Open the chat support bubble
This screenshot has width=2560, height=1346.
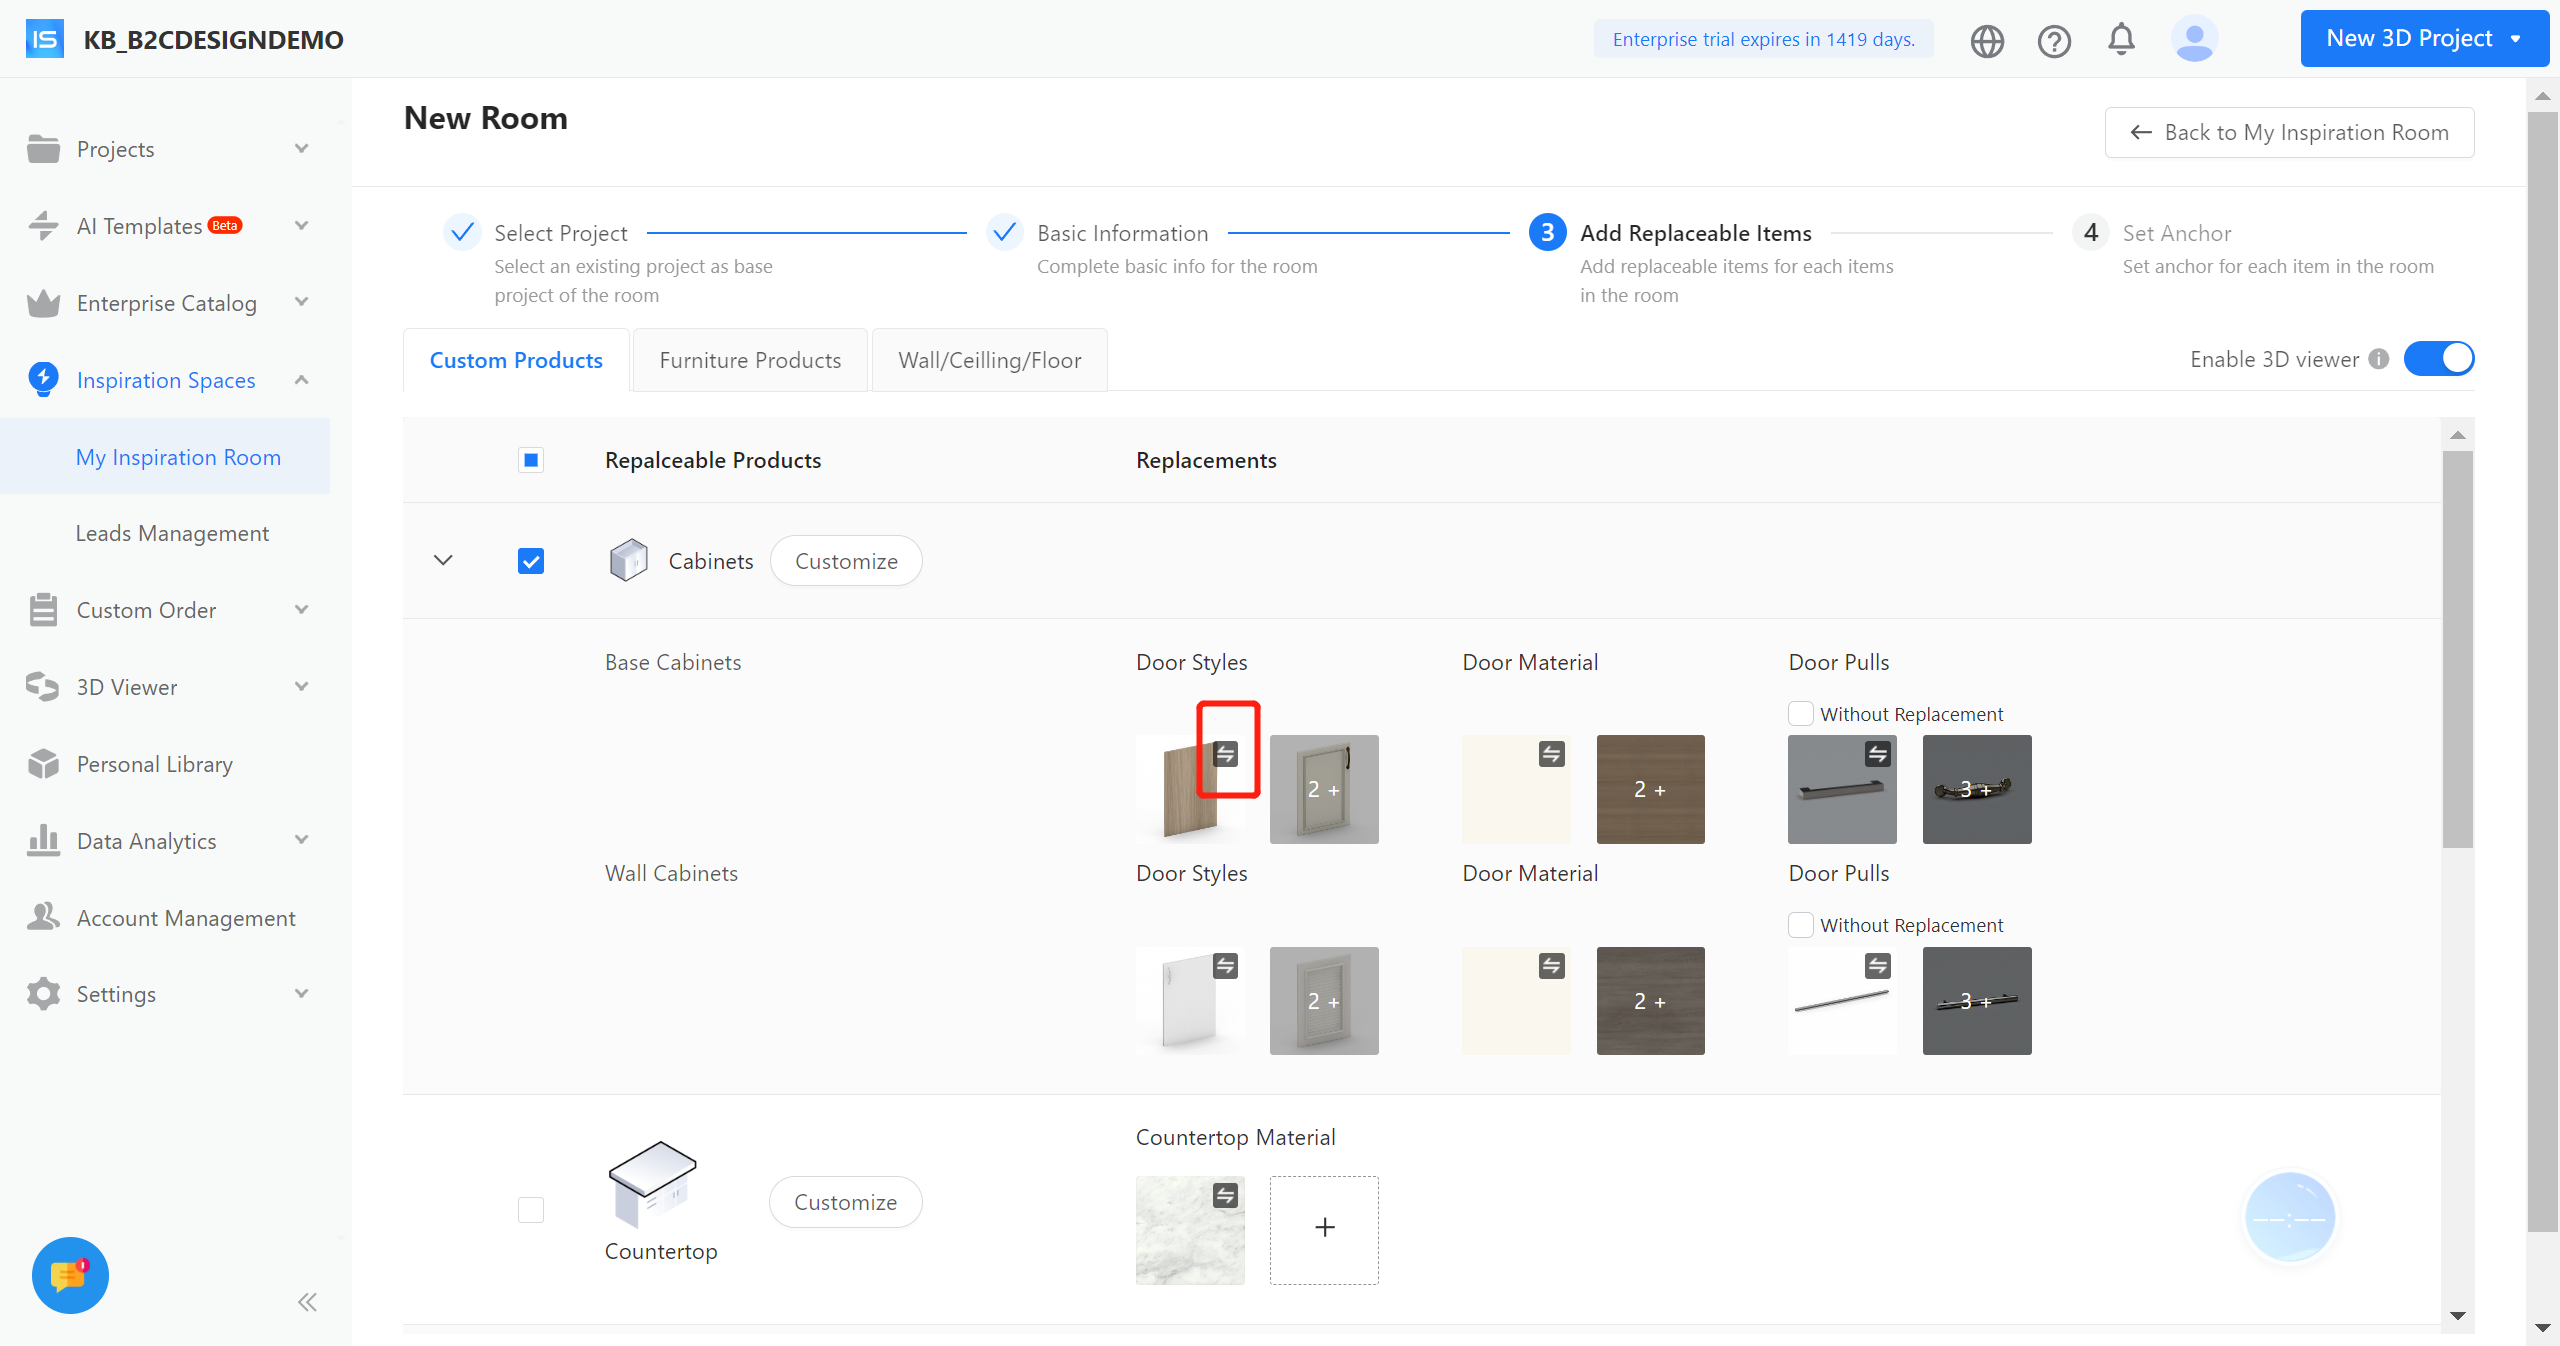(x=70, y=1275)
